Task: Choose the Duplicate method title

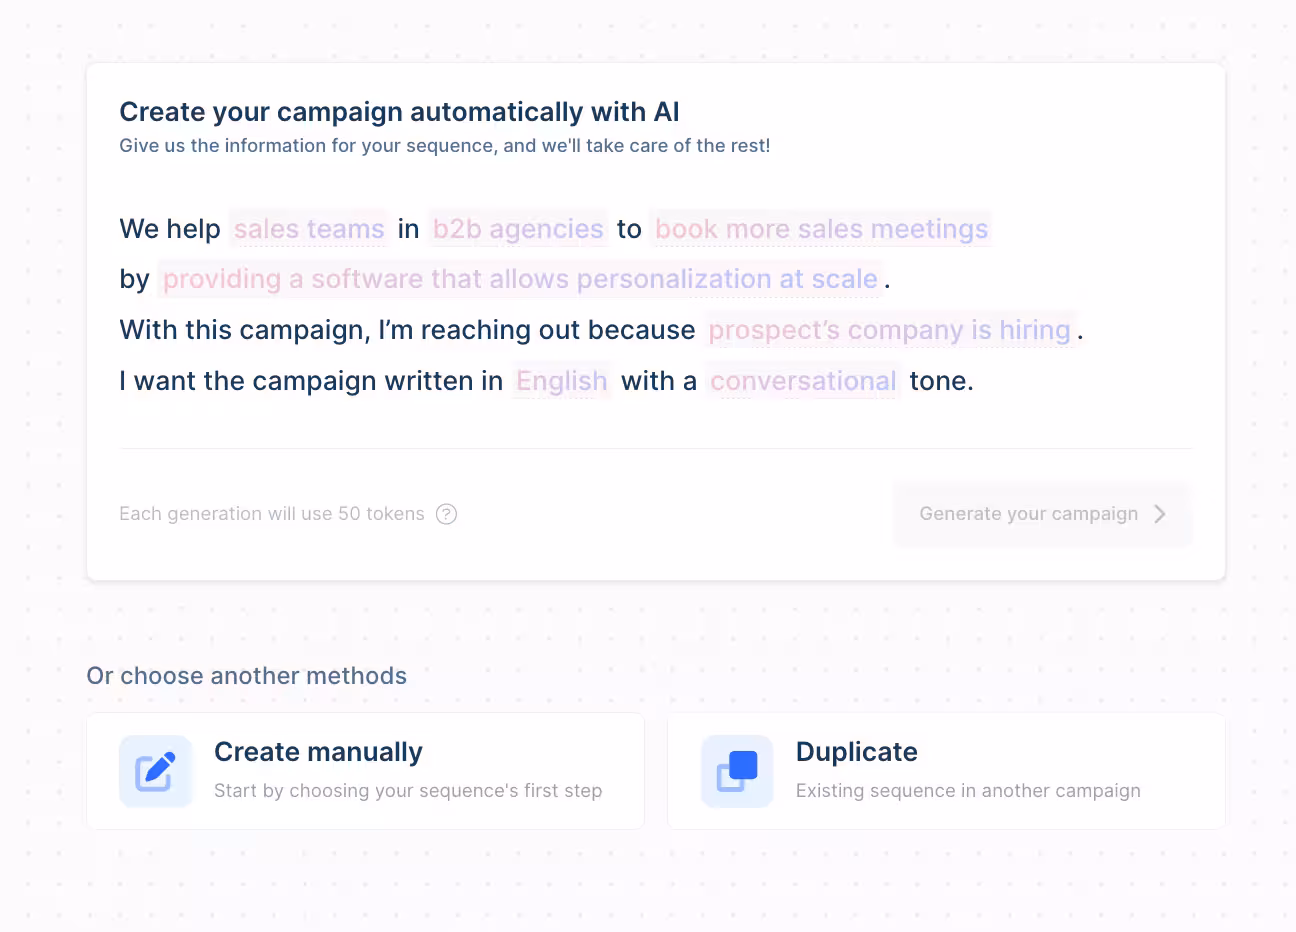Action: [856, 752]
